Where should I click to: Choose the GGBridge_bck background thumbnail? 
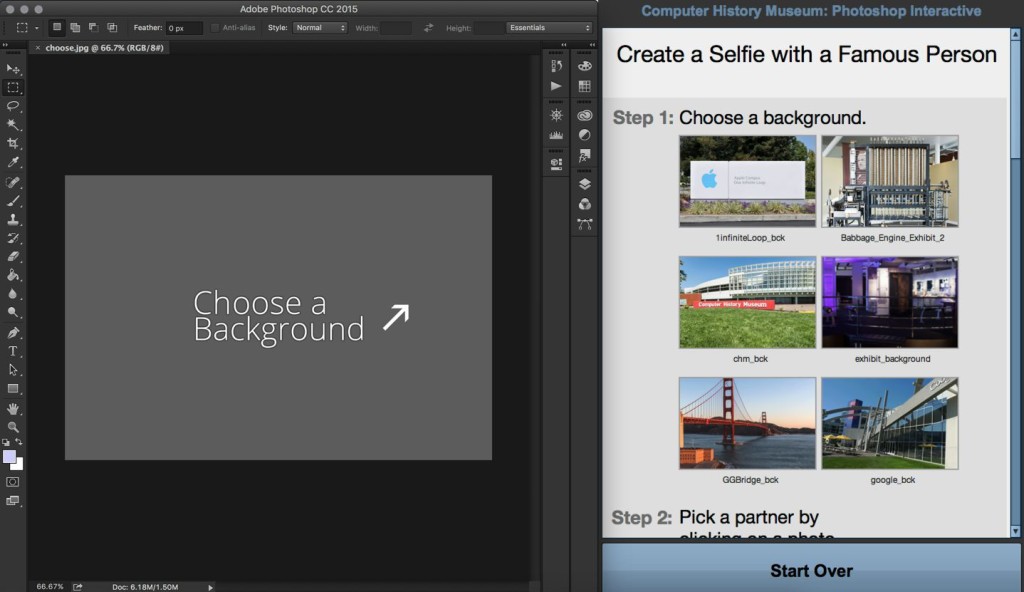[747, 423]
